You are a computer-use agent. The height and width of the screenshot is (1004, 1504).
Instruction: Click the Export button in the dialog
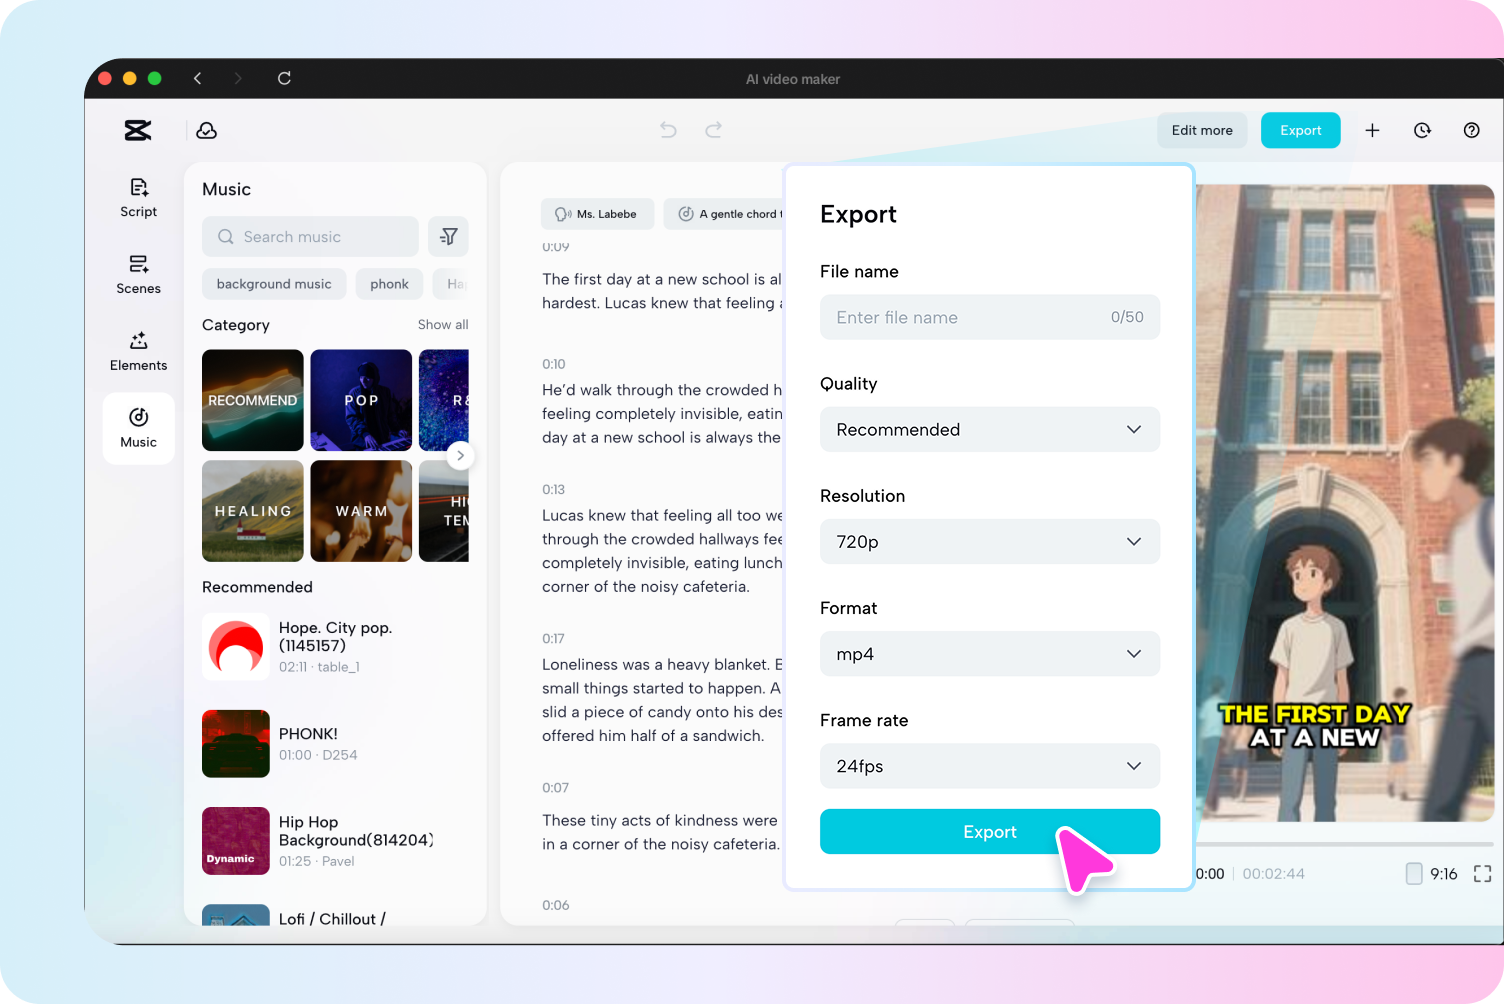(x=989, y=831)
